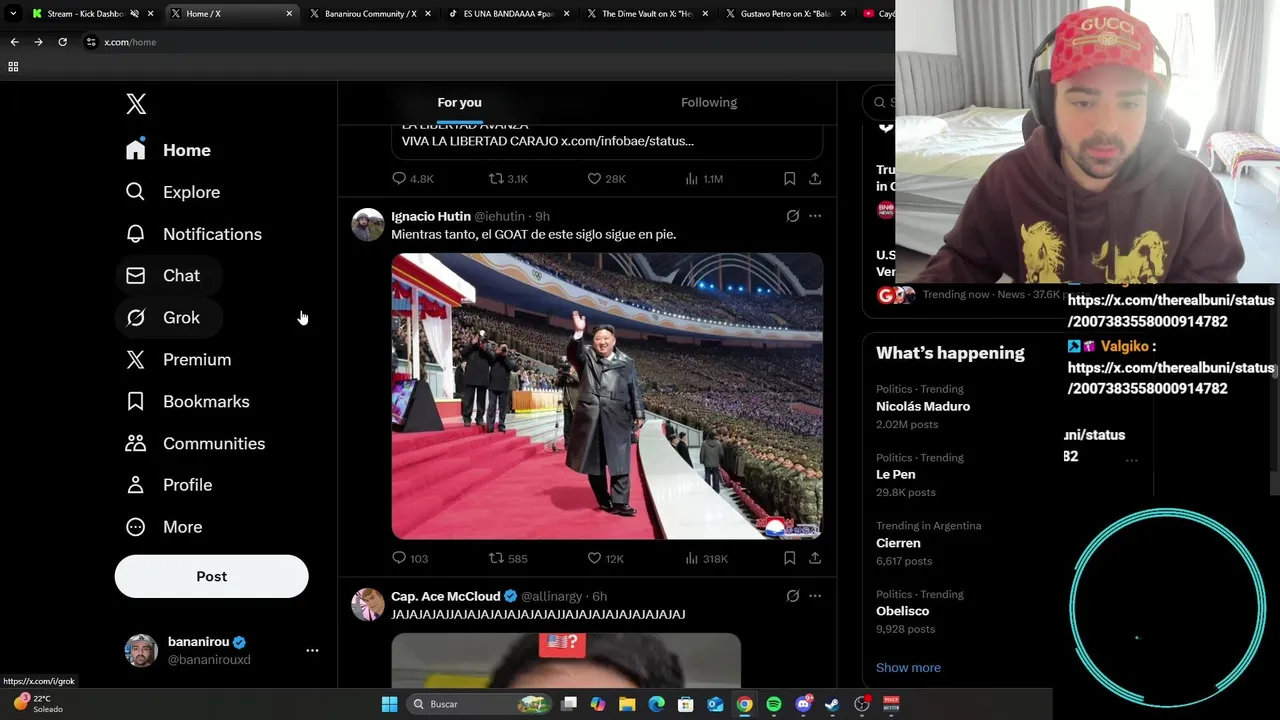The width and height of the screenshot is (1280, 720).
Task: Bookmark the post with 1.1M views
Action: click(789, 178)
